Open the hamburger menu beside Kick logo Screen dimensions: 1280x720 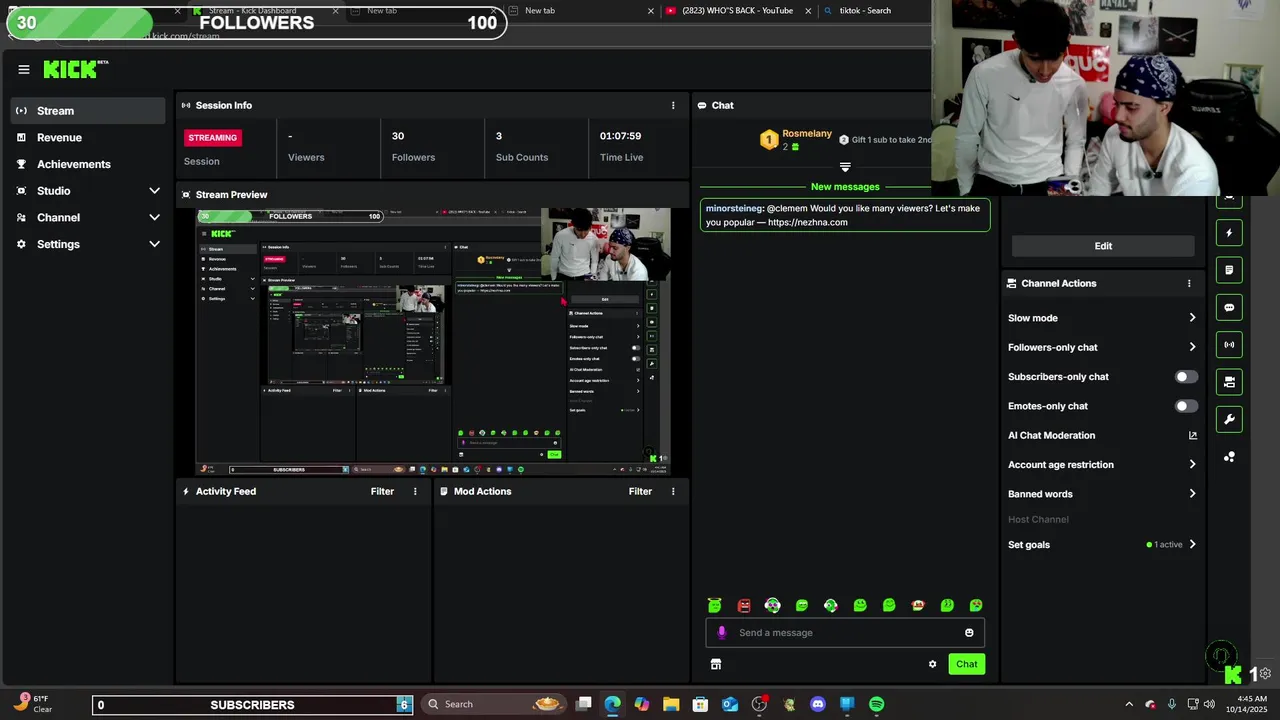23,69
